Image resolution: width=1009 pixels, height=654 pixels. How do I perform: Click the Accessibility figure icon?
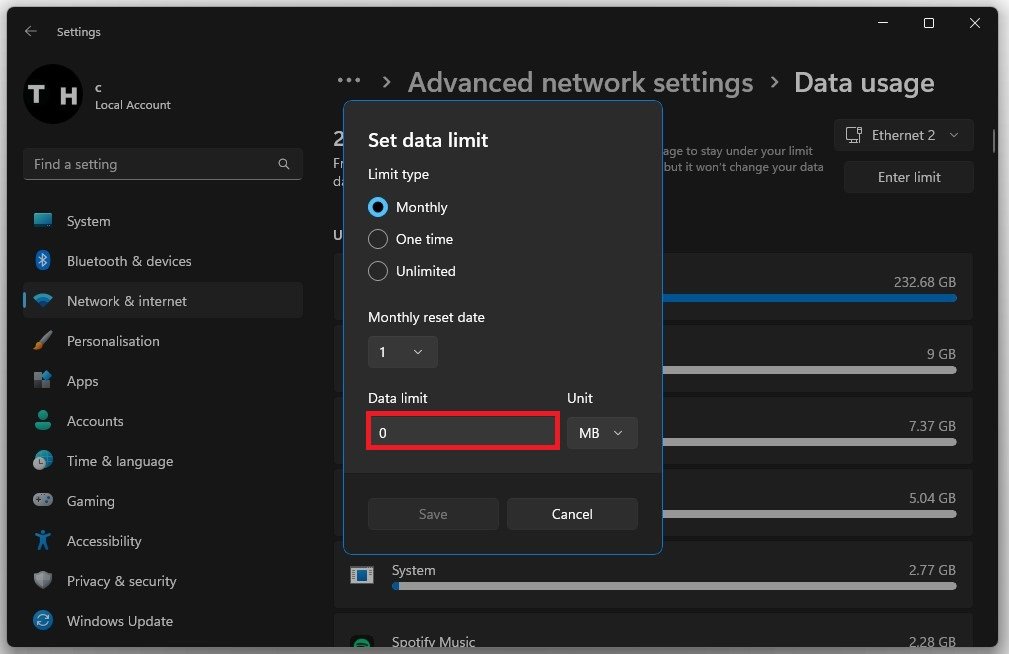[43, 541]
